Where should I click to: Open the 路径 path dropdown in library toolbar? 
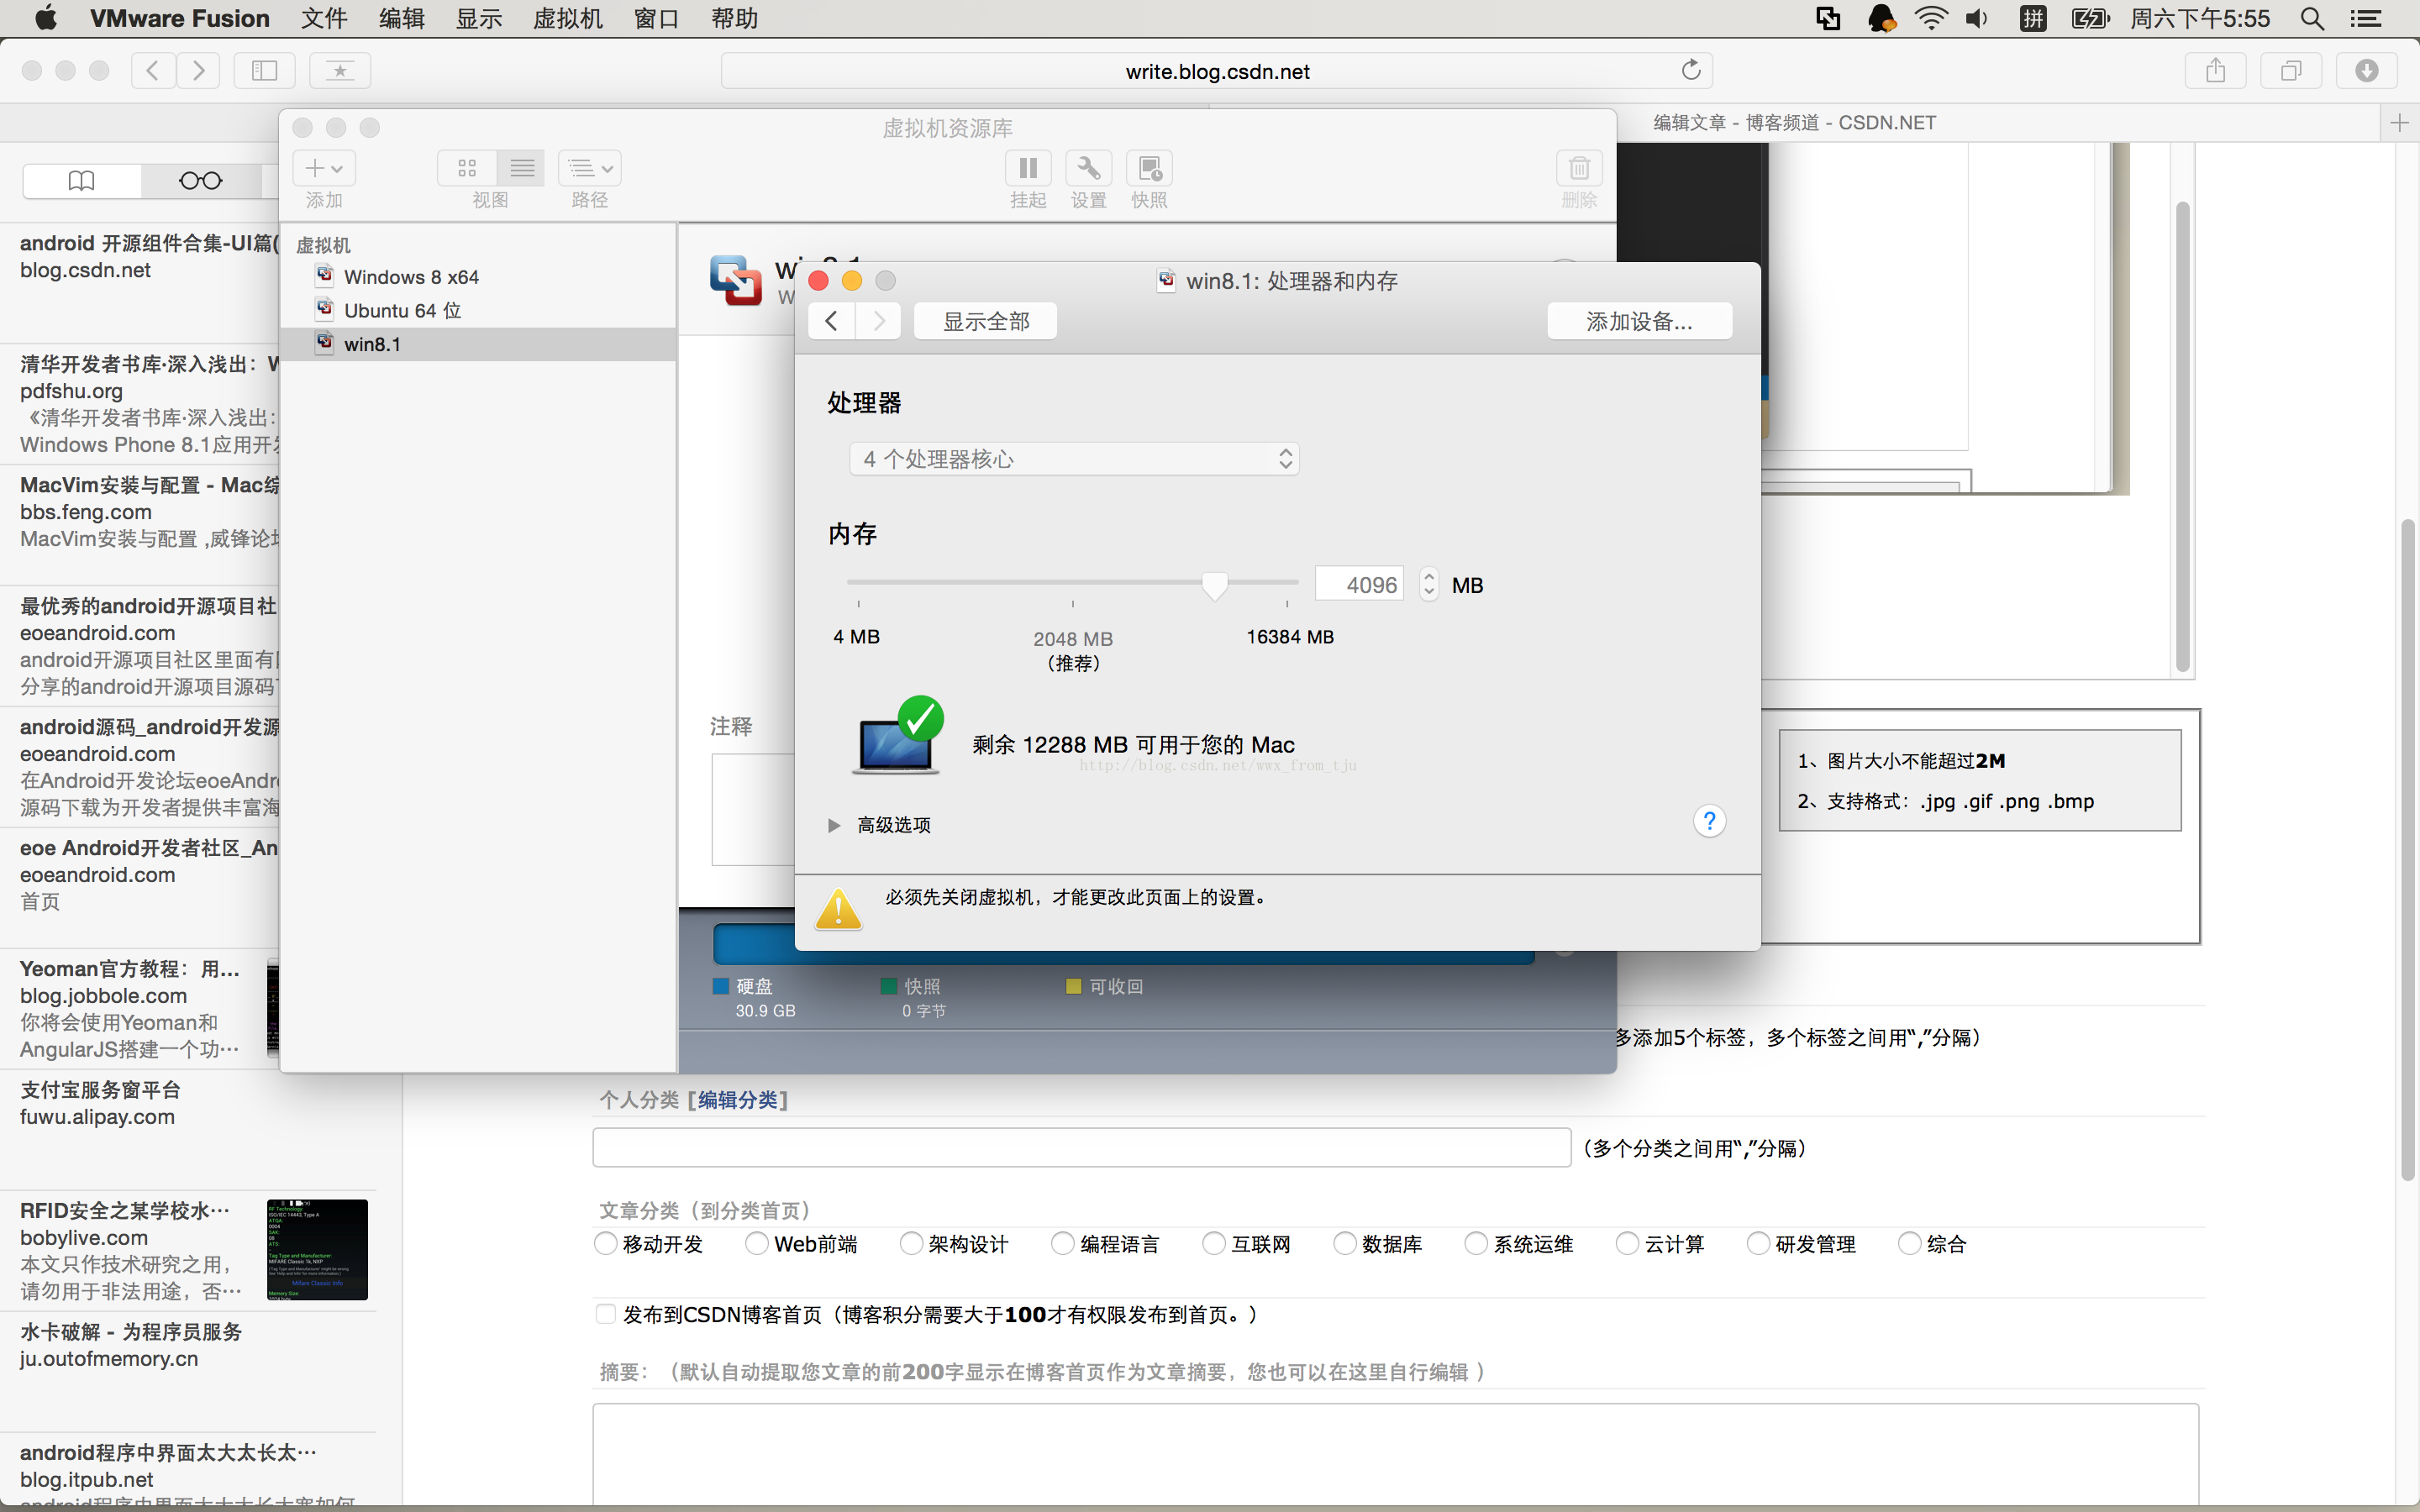click(590, 168)
